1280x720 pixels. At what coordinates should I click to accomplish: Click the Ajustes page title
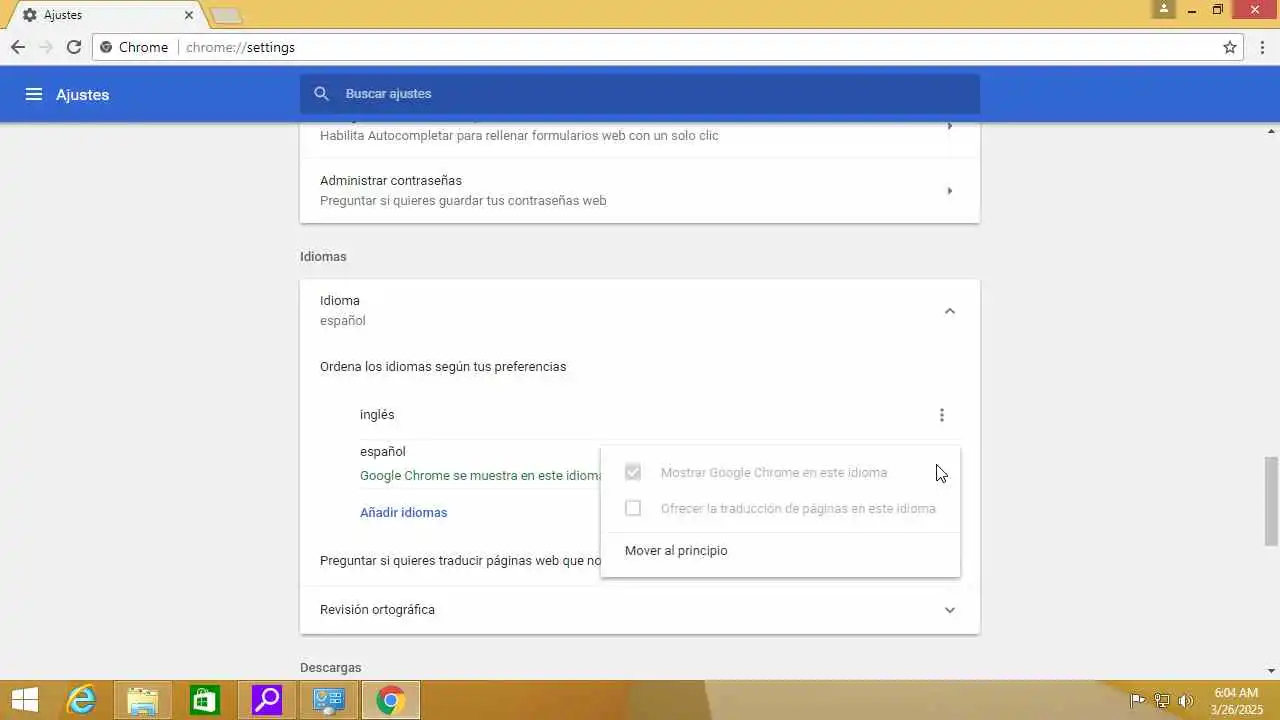click(82, 95)
